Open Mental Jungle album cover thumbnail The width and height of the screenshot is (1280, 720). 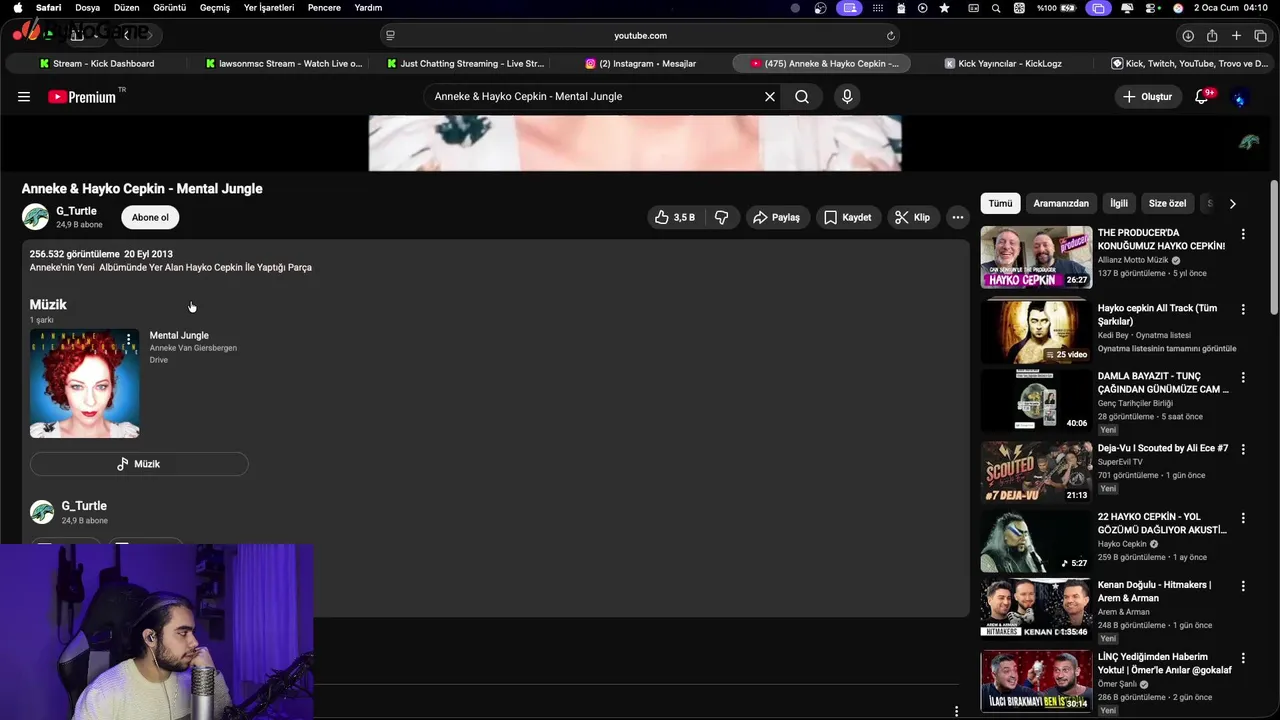pos(85,384)
